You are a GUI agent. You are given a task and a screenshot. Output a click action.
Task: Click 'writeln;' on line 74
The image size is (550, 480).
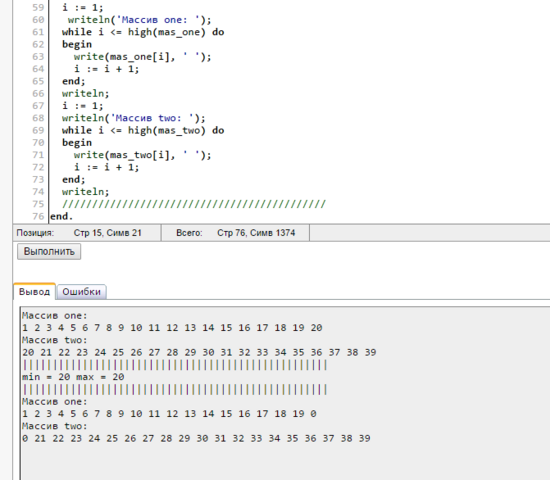(x=86, y=192)
